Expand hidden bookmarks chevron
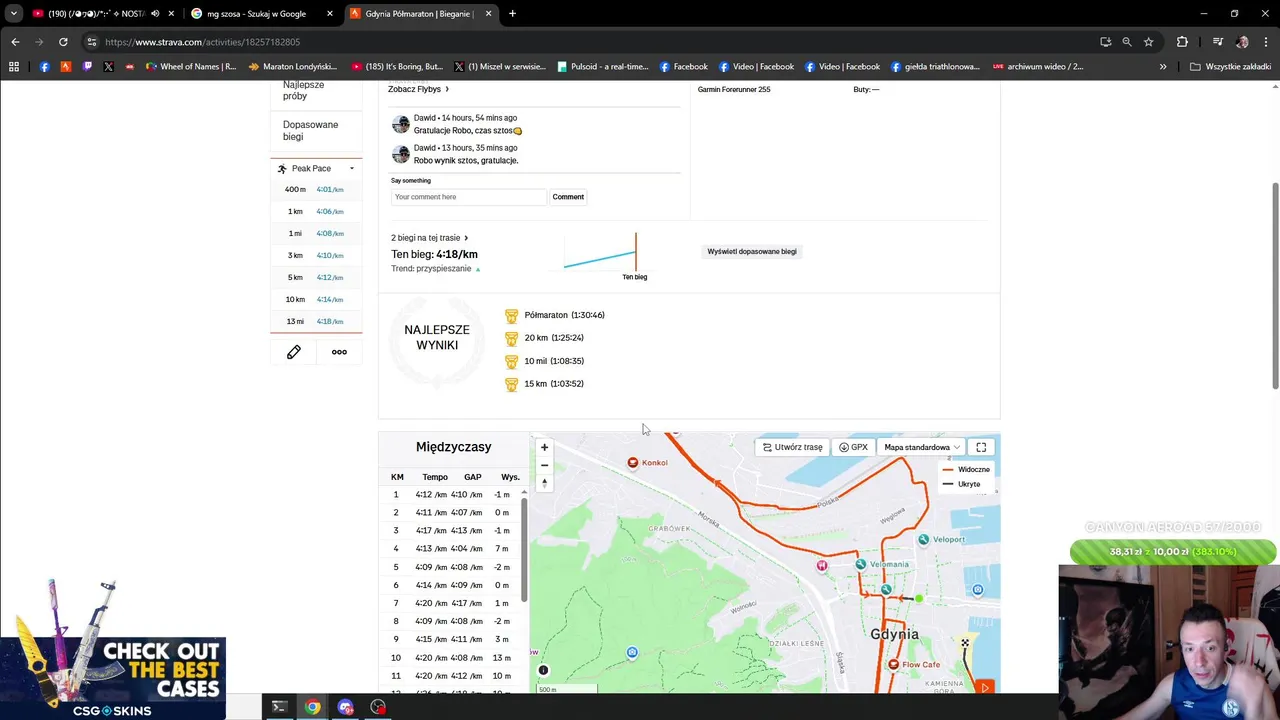The height and width of the screenshot is (720, 1280). [x=1163, y=67]
